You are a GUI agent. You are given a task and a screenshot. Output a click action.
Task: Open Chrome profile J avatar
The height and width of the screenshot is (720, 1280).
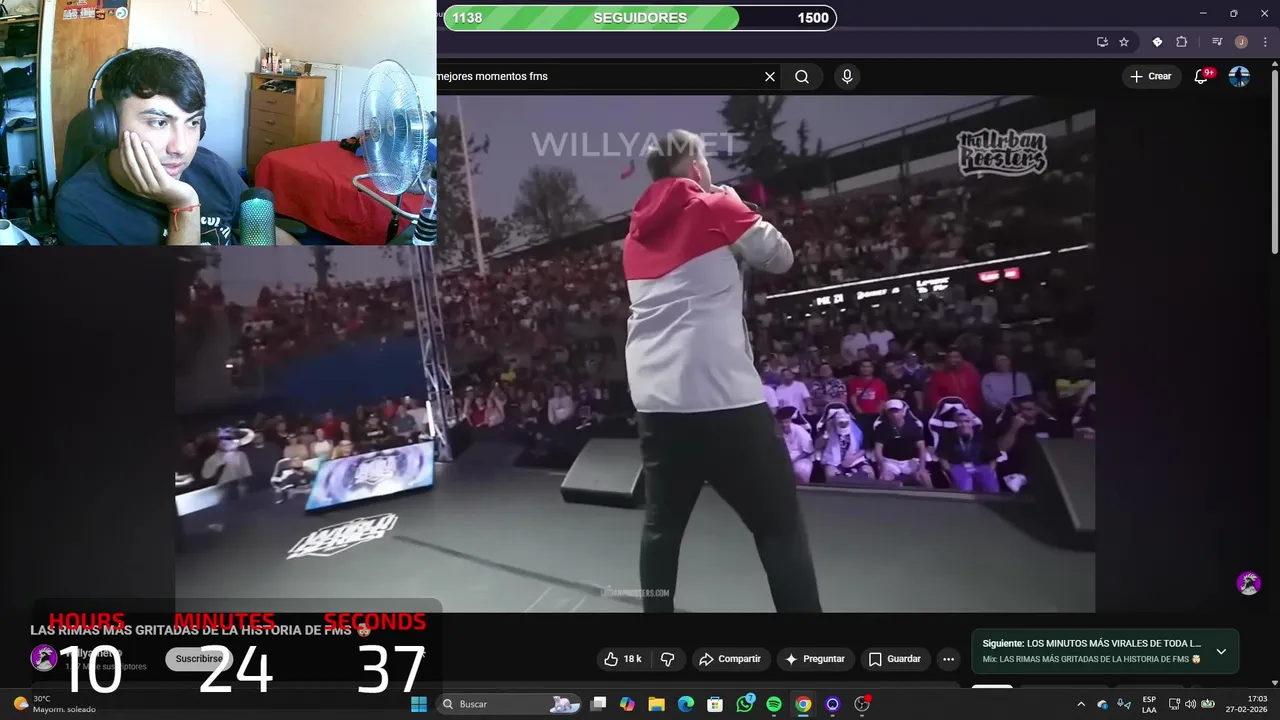[x=1241, y=42]
